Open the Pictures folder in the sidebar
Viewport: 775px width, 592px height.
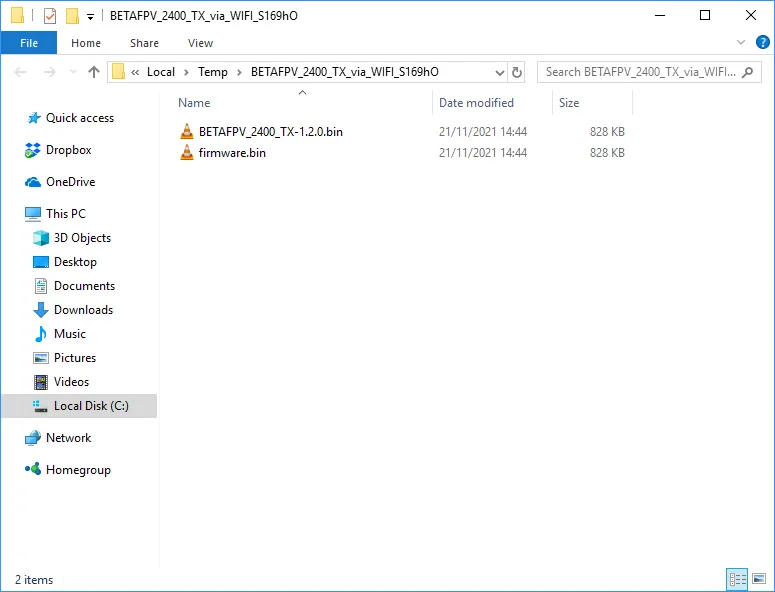[x=75, y=358]
